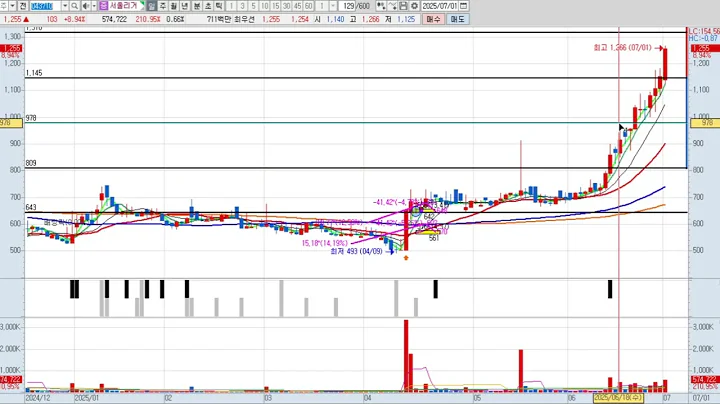Click the purple market badge beside 서울리거
Viewport: 720px width, 404px height.
(x=103, y=6)
